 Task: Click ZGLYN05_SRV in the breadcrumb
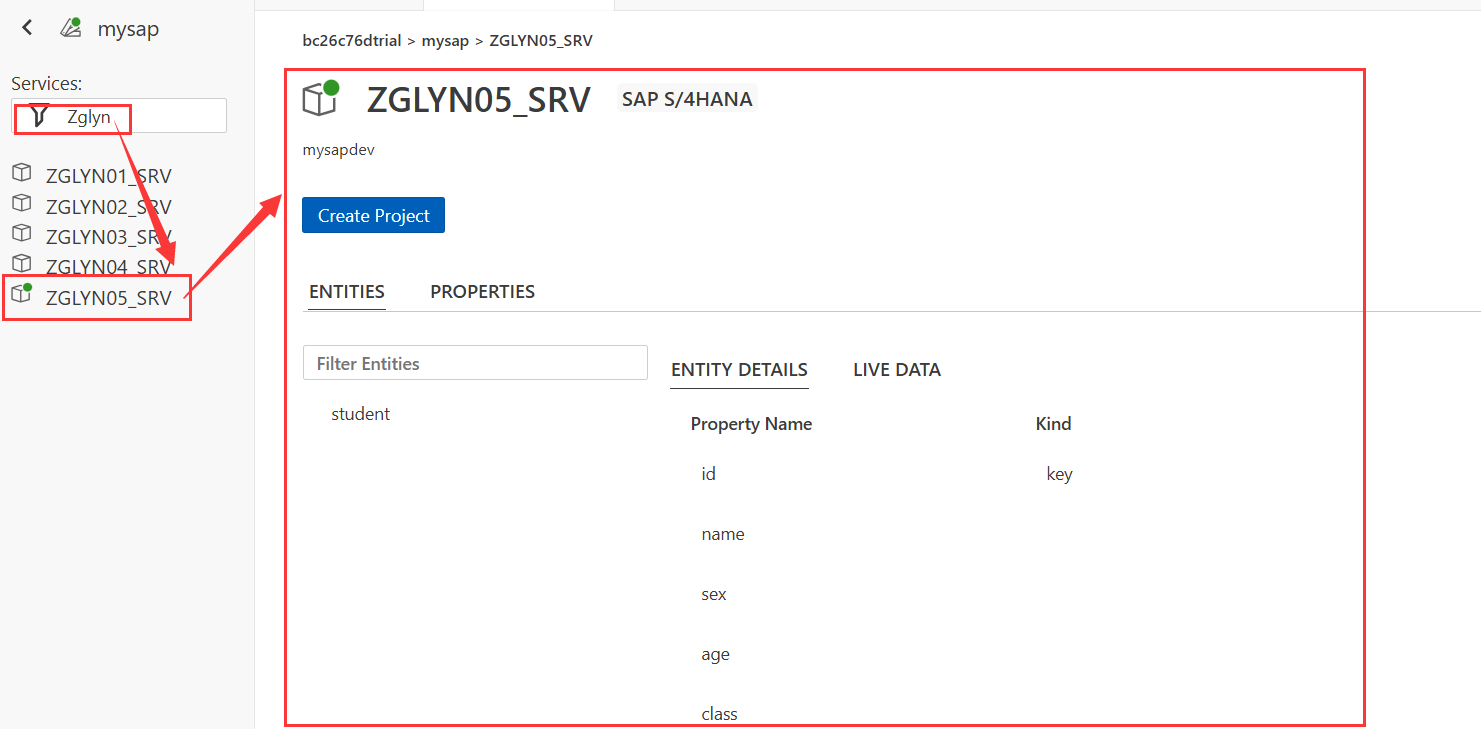tap(540, 41)
